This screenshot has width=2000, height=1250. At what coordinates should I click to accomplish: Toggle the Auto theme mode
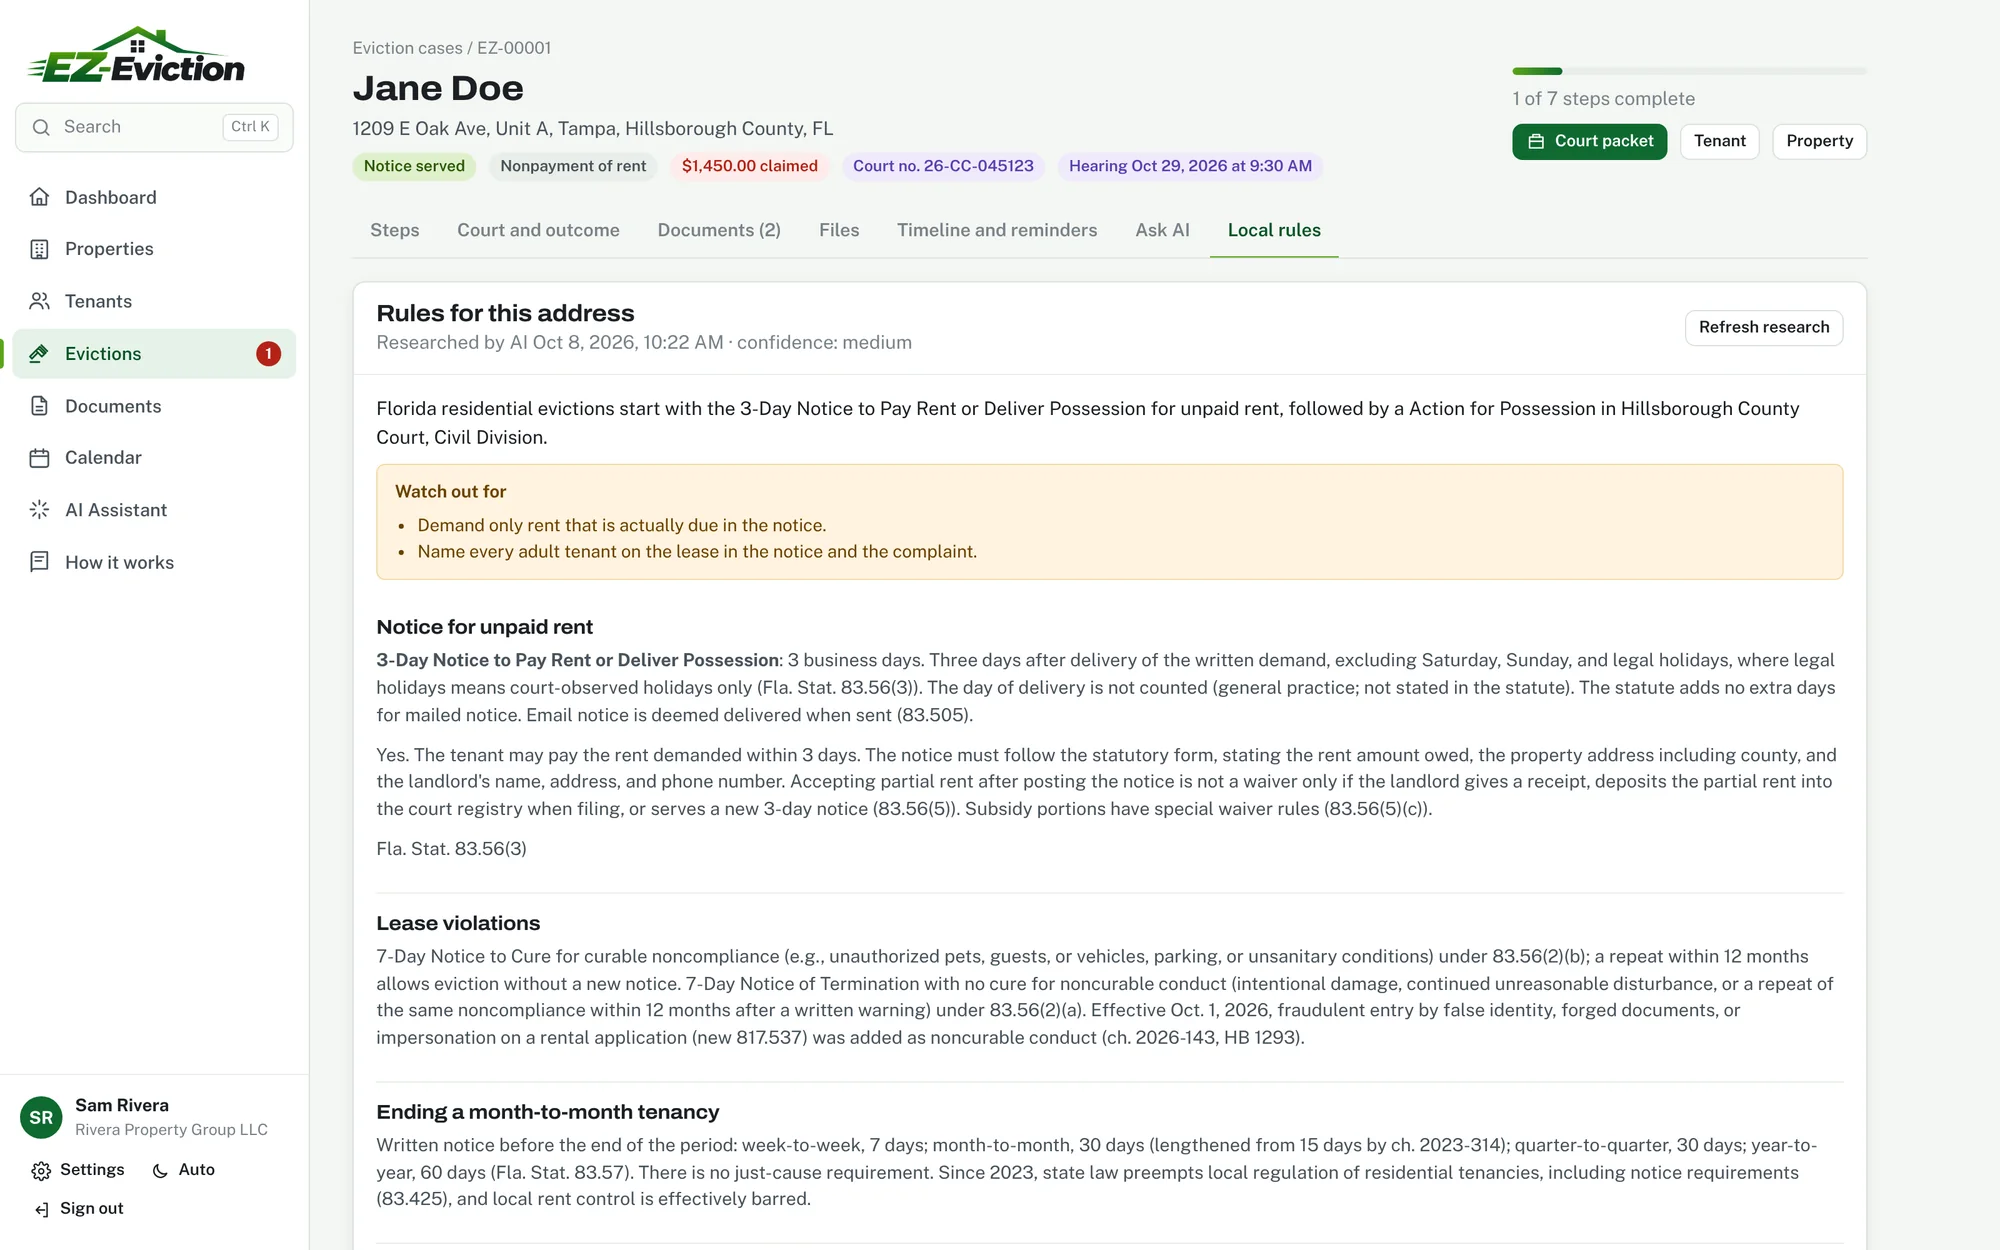[x=183, y=1170]
